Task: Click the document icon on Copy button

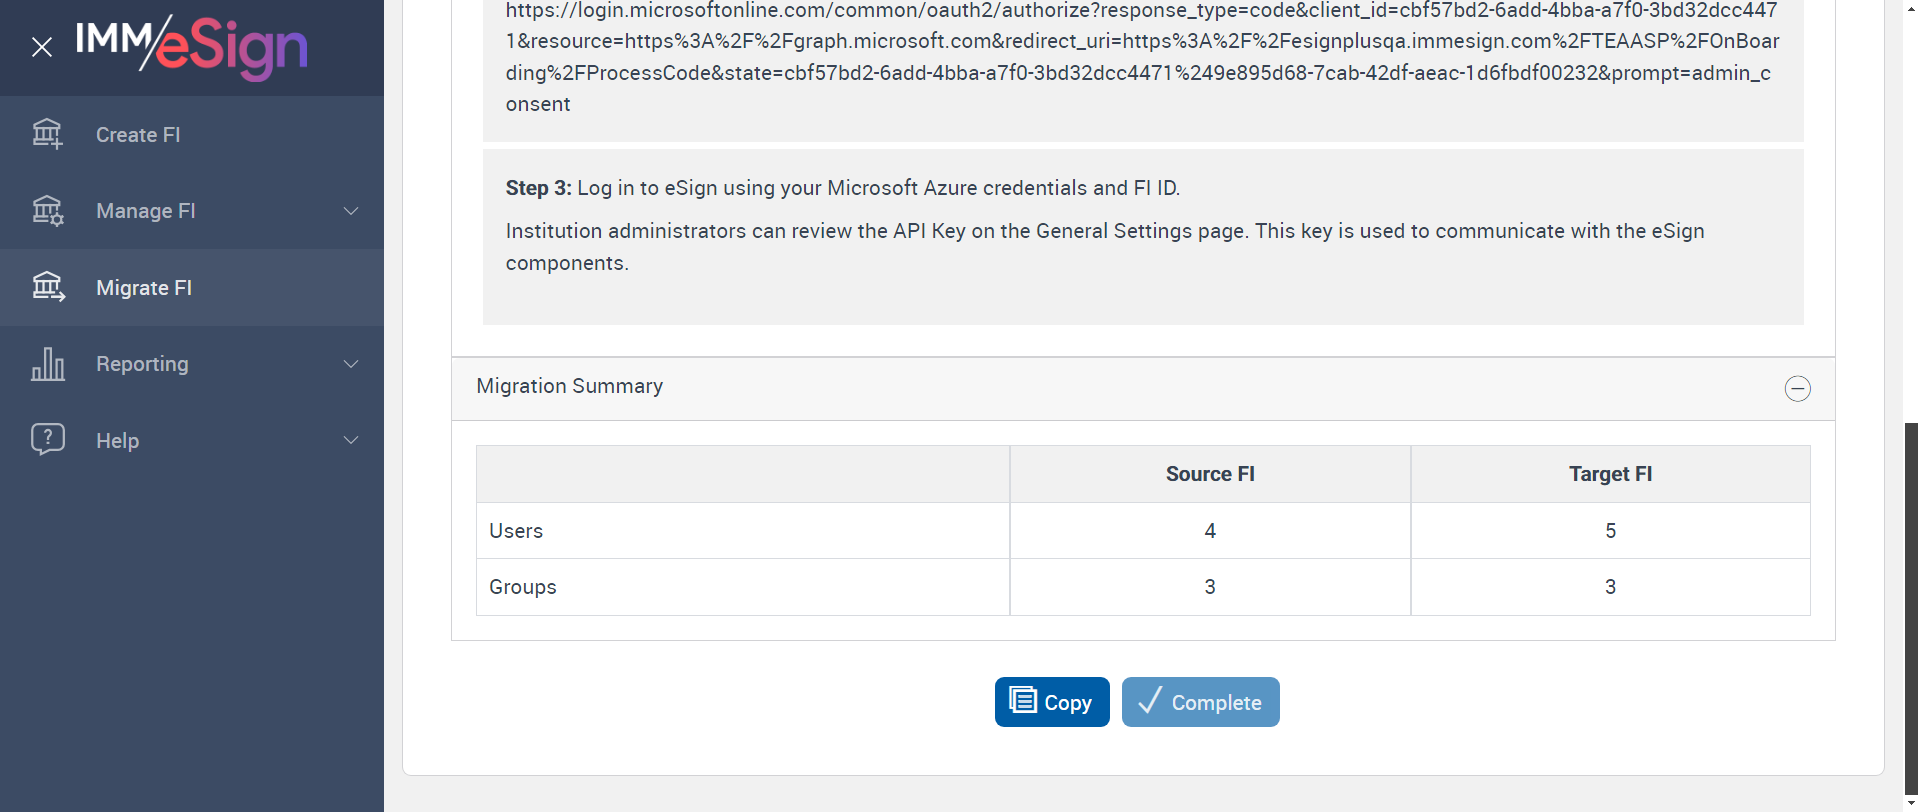Action: (x=1022, y=701)
